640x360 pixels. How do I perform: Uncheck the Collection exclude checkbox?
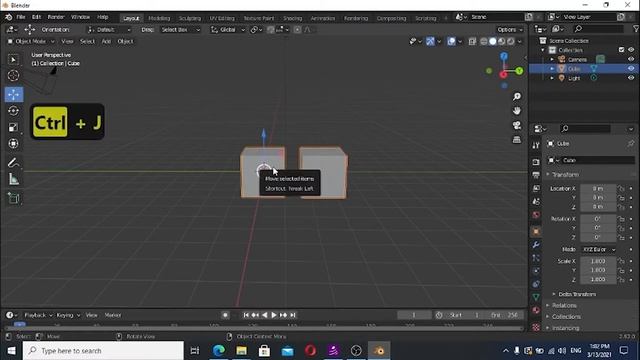click(621, 50)
